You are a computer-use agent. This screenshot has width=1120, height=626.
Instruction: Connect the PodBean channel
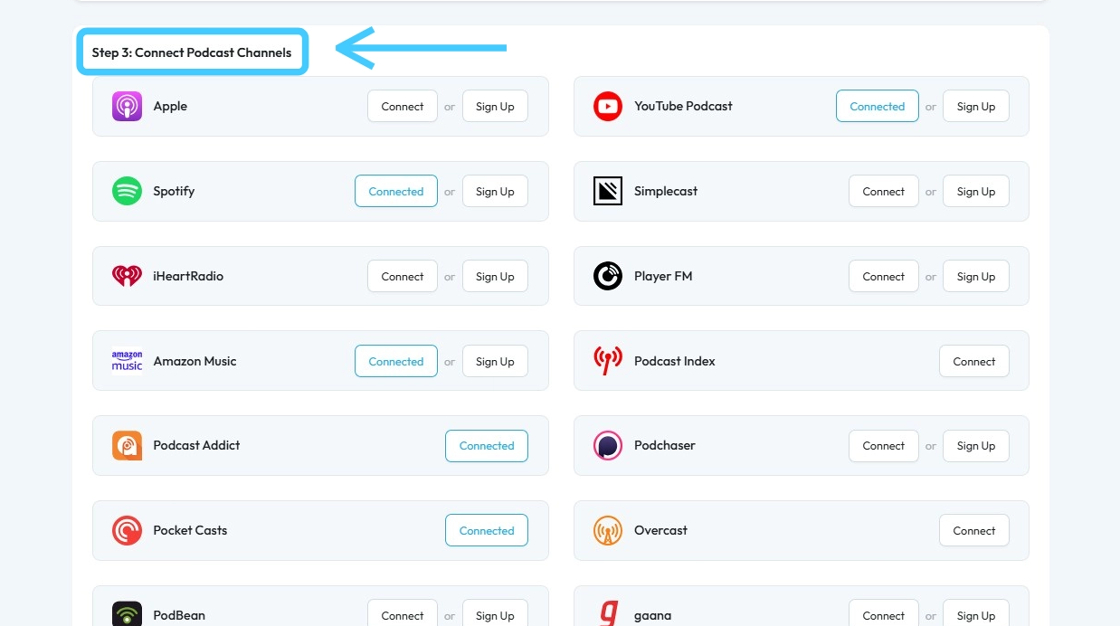click(x=402, y=614)
